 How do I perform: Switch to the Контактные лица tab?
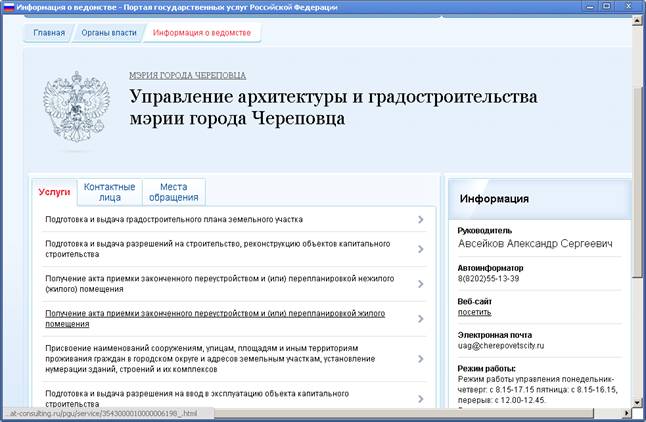click(109, 192)
